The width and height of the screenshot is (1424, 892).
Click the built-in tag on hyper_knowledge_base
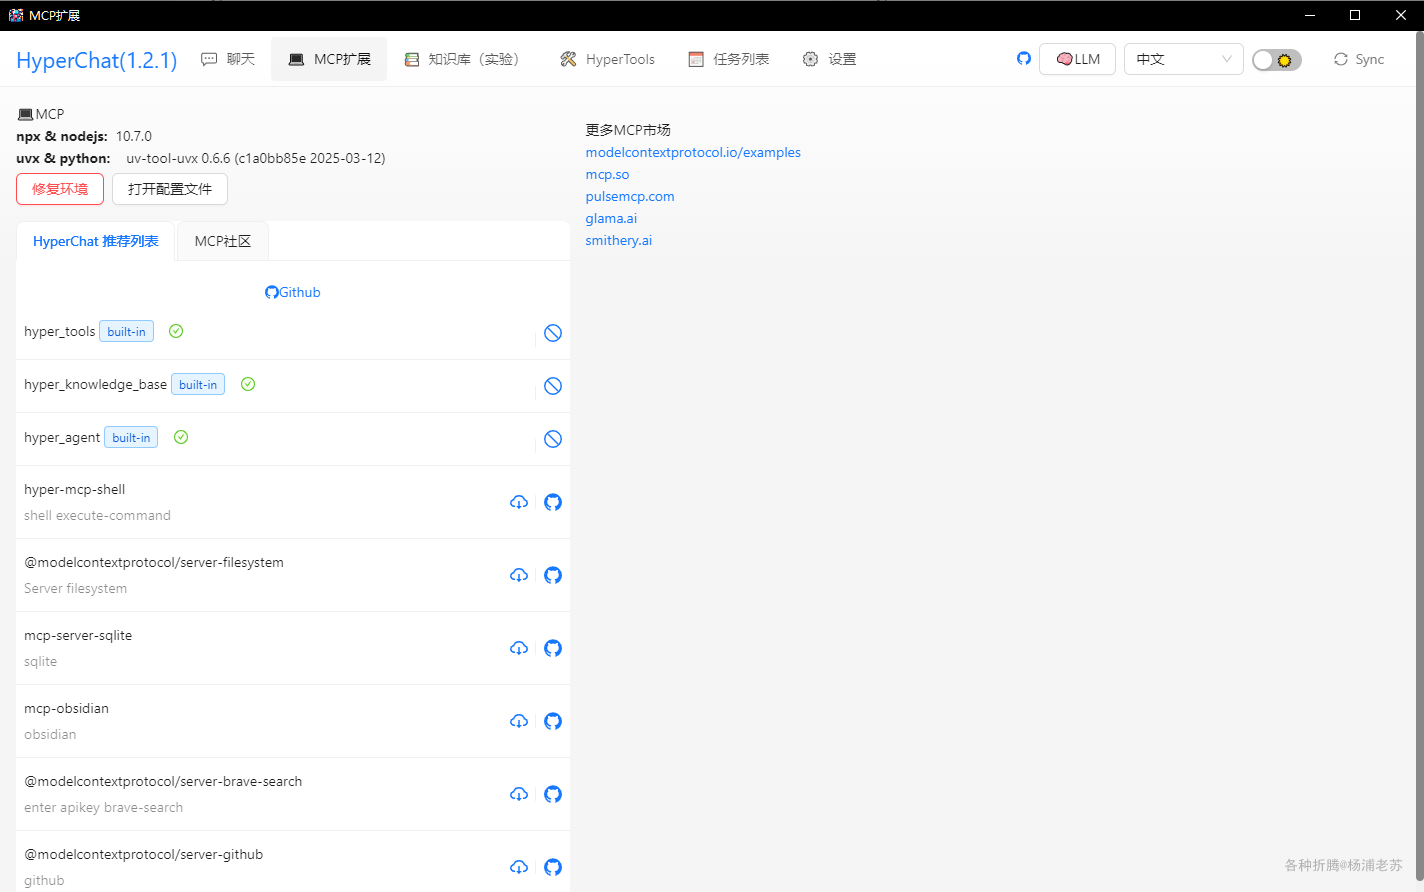[198, 385]
